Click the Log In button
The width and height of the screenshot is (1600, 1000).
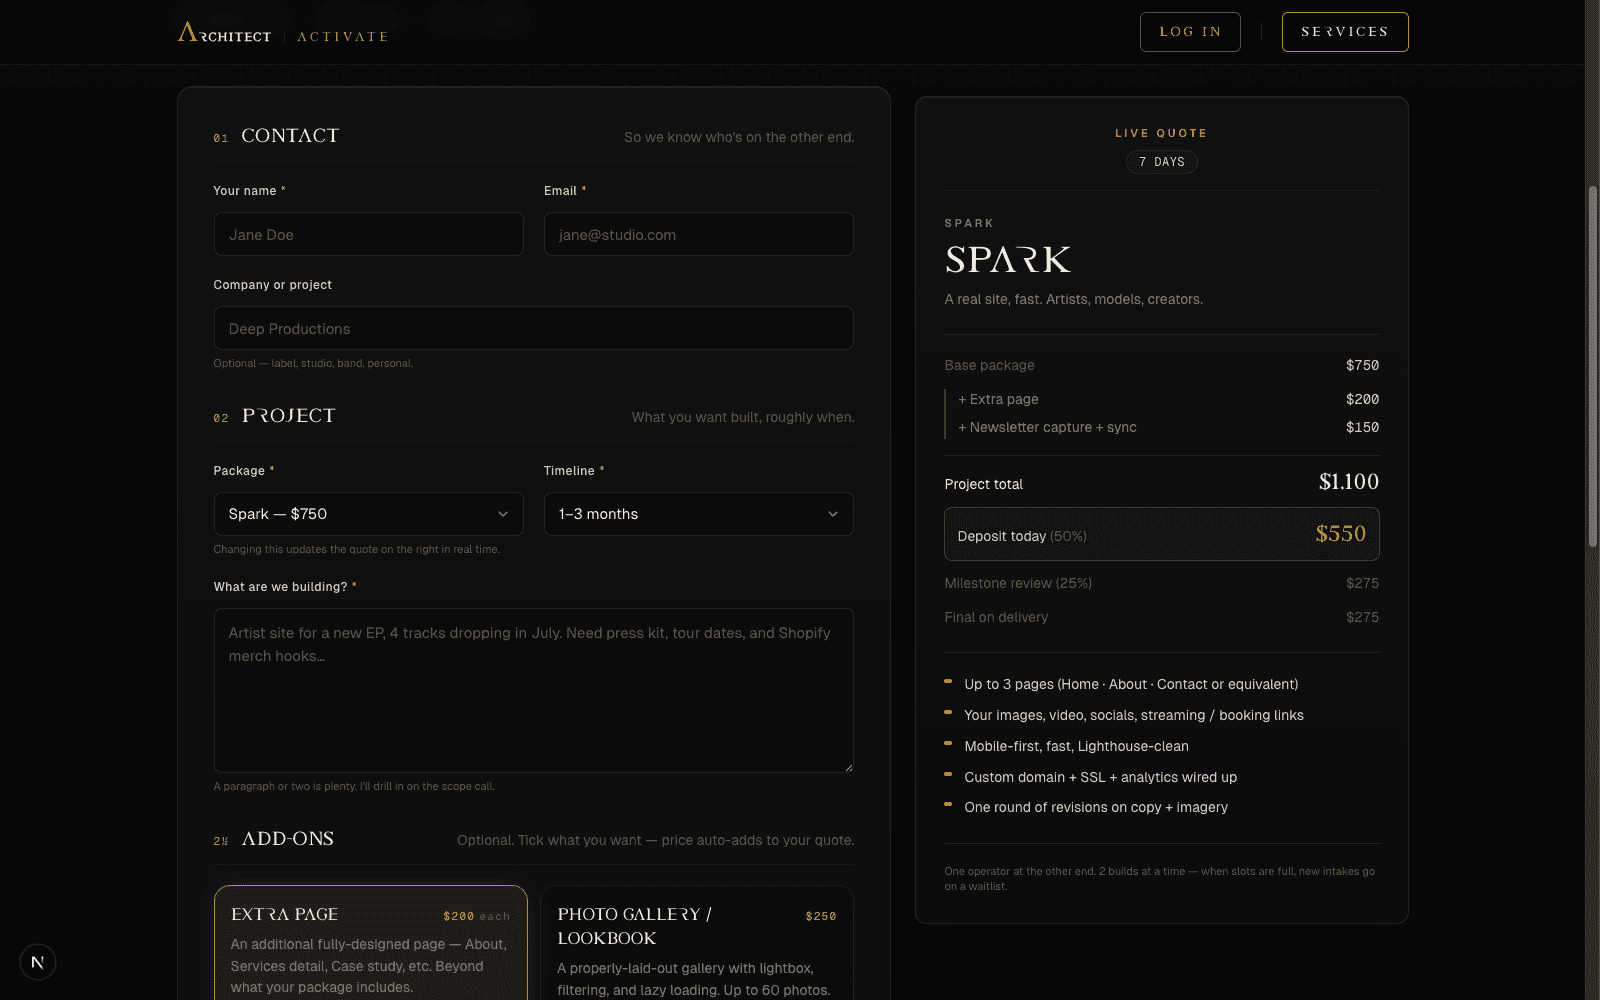click(1190, 32)
